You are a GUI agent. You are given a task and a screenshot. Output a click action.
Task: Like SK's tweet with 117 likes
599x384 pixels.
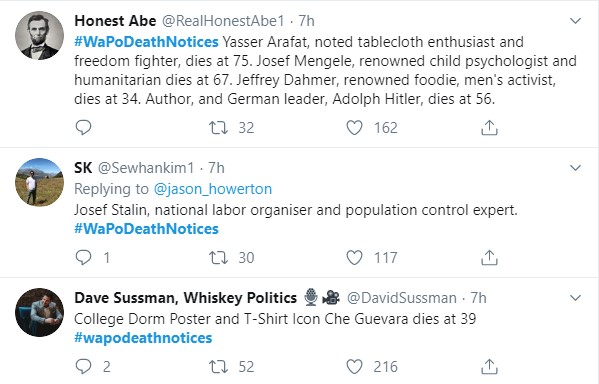[x=354, y=258]
